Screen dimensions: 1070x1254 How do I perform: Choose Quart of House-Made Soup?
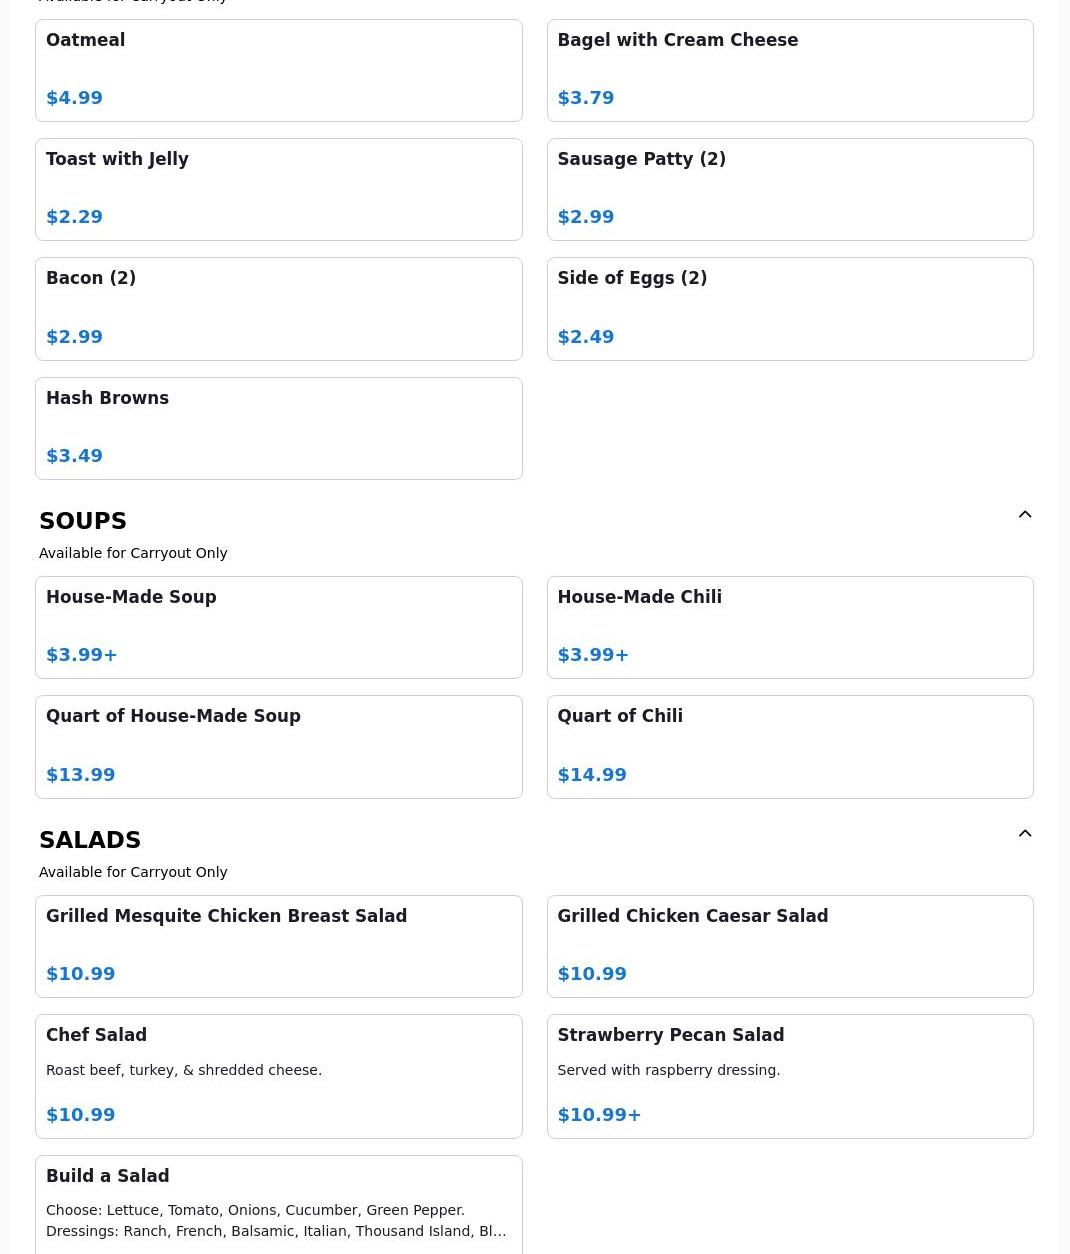click(x=278, y=746)
